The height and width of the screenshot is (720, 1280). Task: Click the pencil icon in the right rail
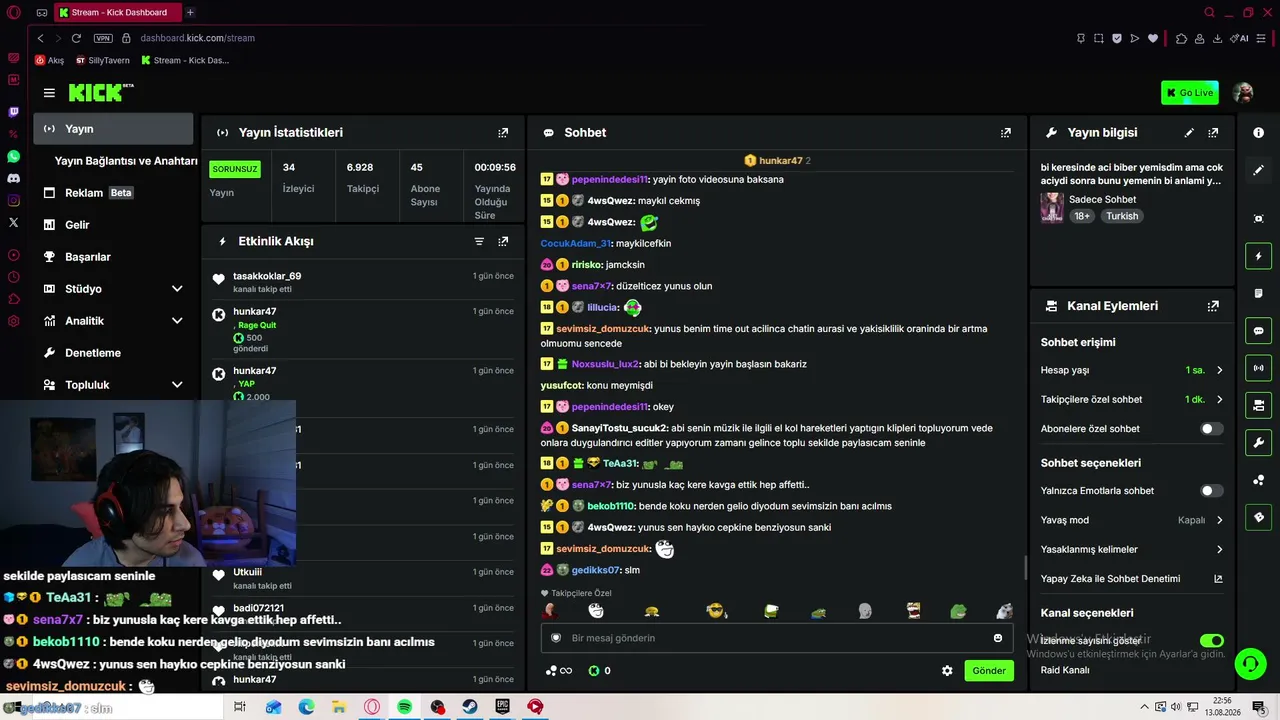coord(1259,170)
